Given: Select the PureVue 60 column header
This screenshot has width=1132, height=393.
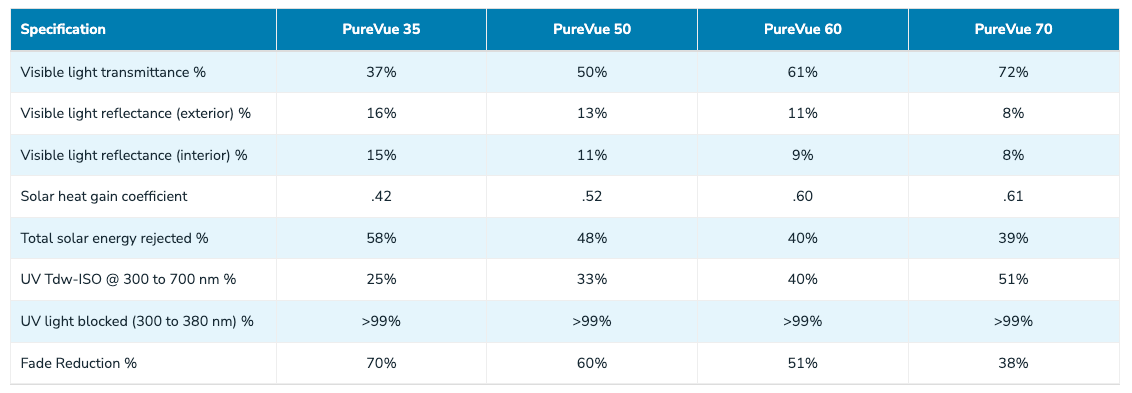Looking at the screenshot, I should (803, 30).
